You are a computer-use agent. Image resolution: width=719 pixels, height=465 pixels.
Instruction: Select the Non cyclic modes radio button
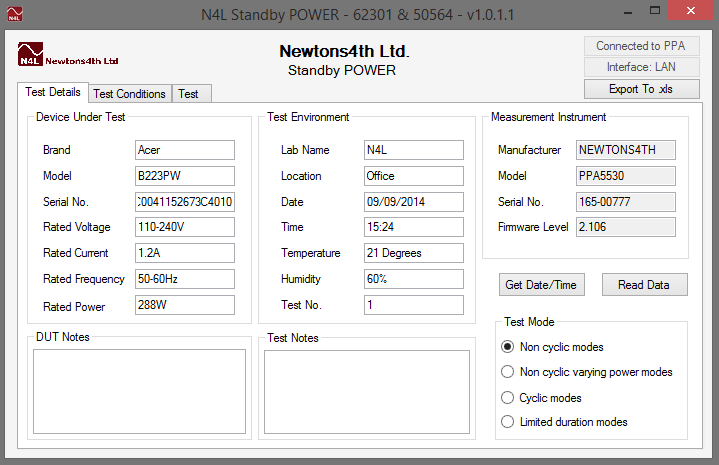pyautogui.click(x=507, y=347)
